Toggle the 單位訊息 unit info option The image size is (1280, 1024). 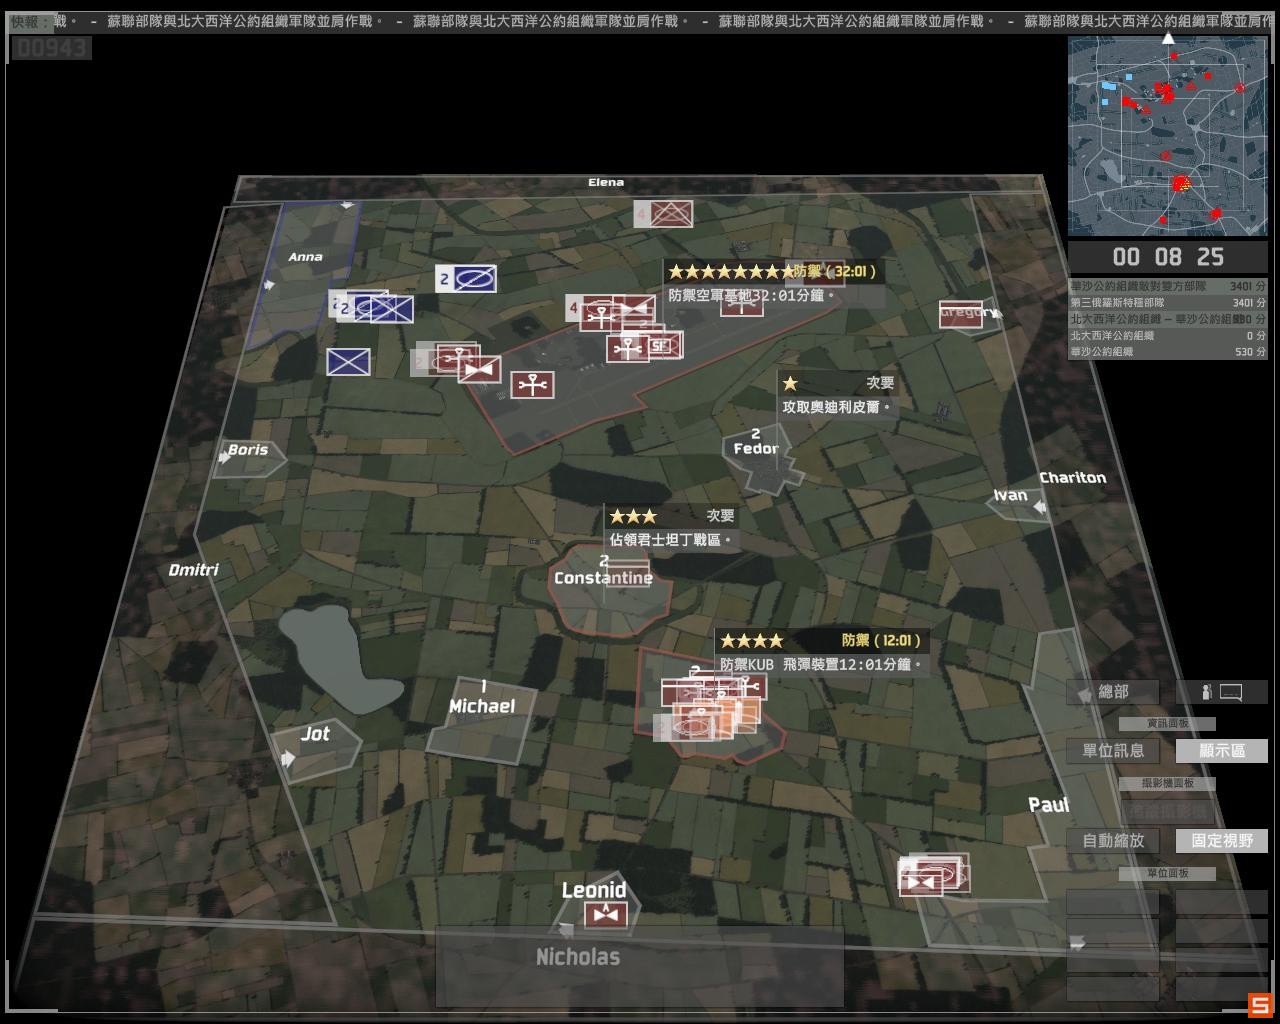tap(1112, 751)
